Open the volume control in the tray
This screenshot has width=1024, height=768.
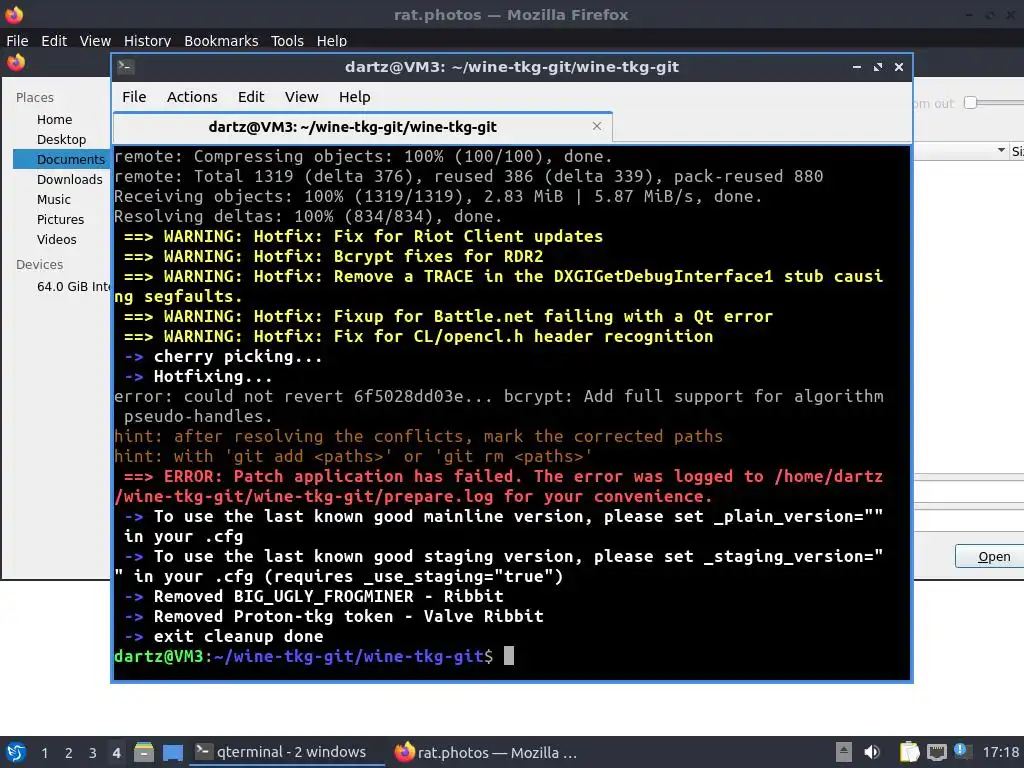872,752
